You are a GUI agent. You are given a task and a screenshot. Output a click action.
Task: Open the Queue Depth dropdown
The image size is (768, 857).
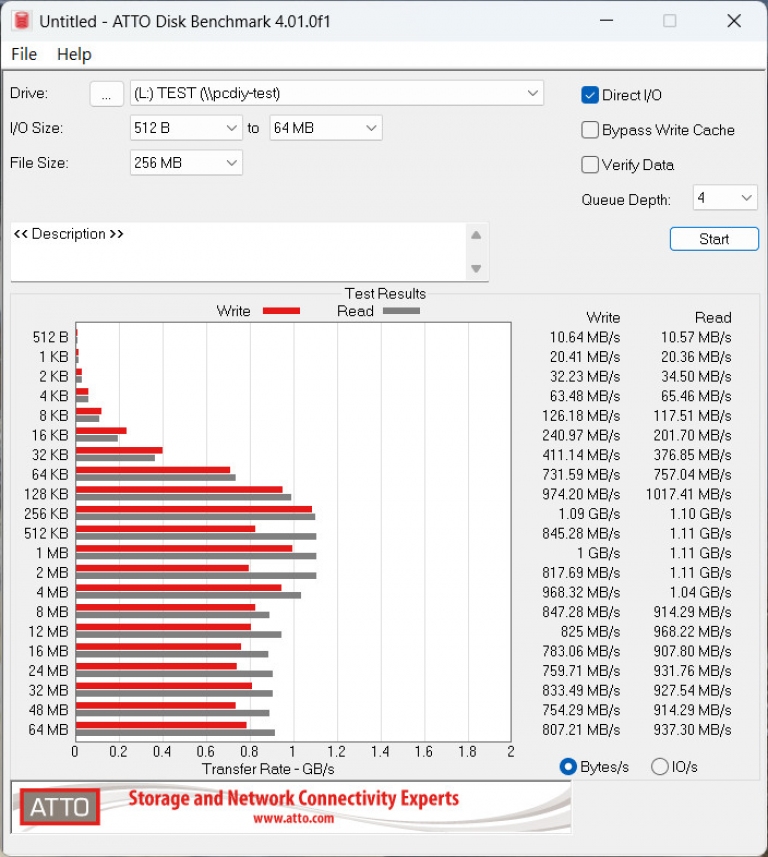pyautogui.click(x=725, y=198)
